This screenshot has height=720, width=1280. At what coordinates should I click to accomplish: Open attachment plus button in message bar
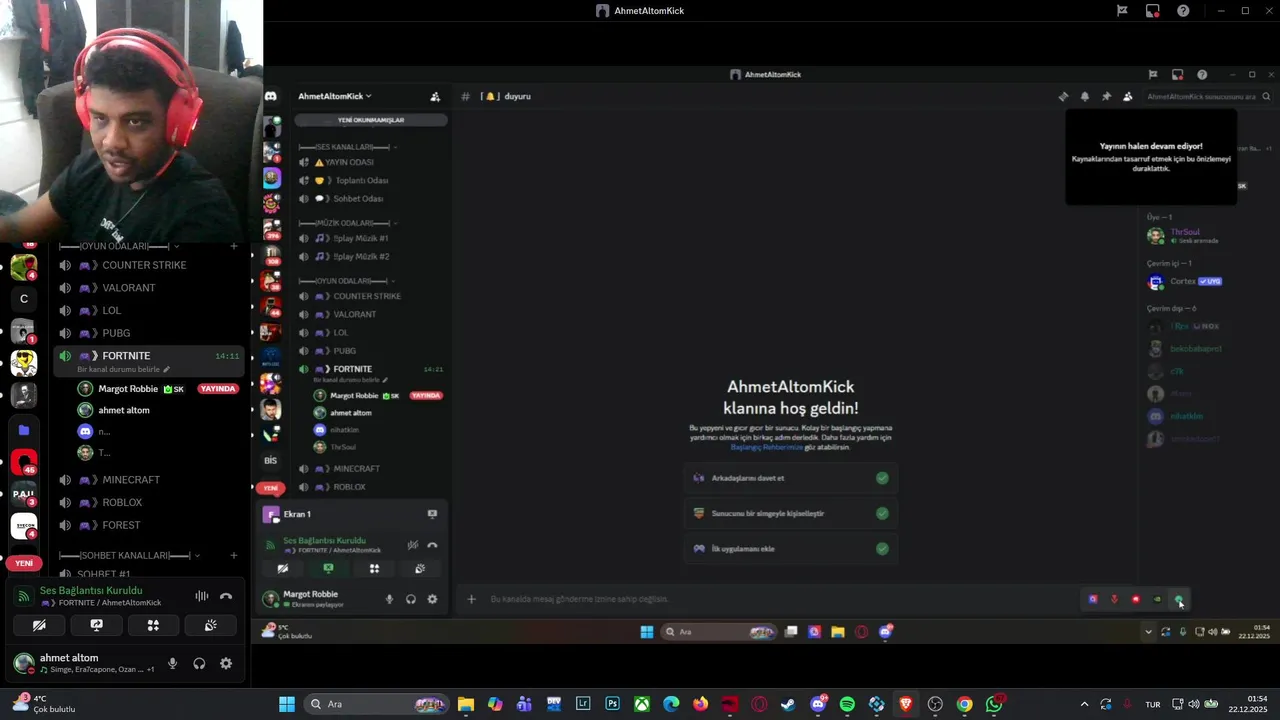[x=471, y=599]
